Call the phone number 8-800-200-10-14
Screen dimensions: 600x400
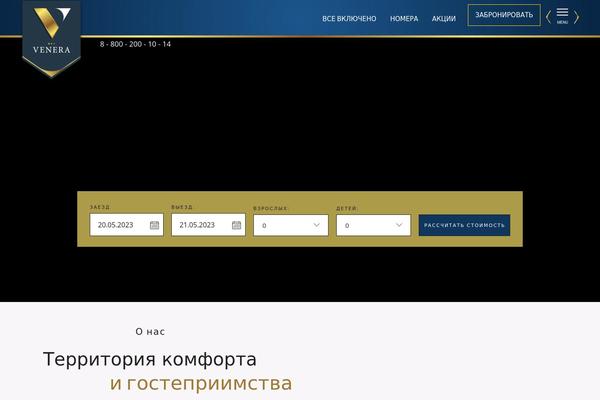pos(135,44)
